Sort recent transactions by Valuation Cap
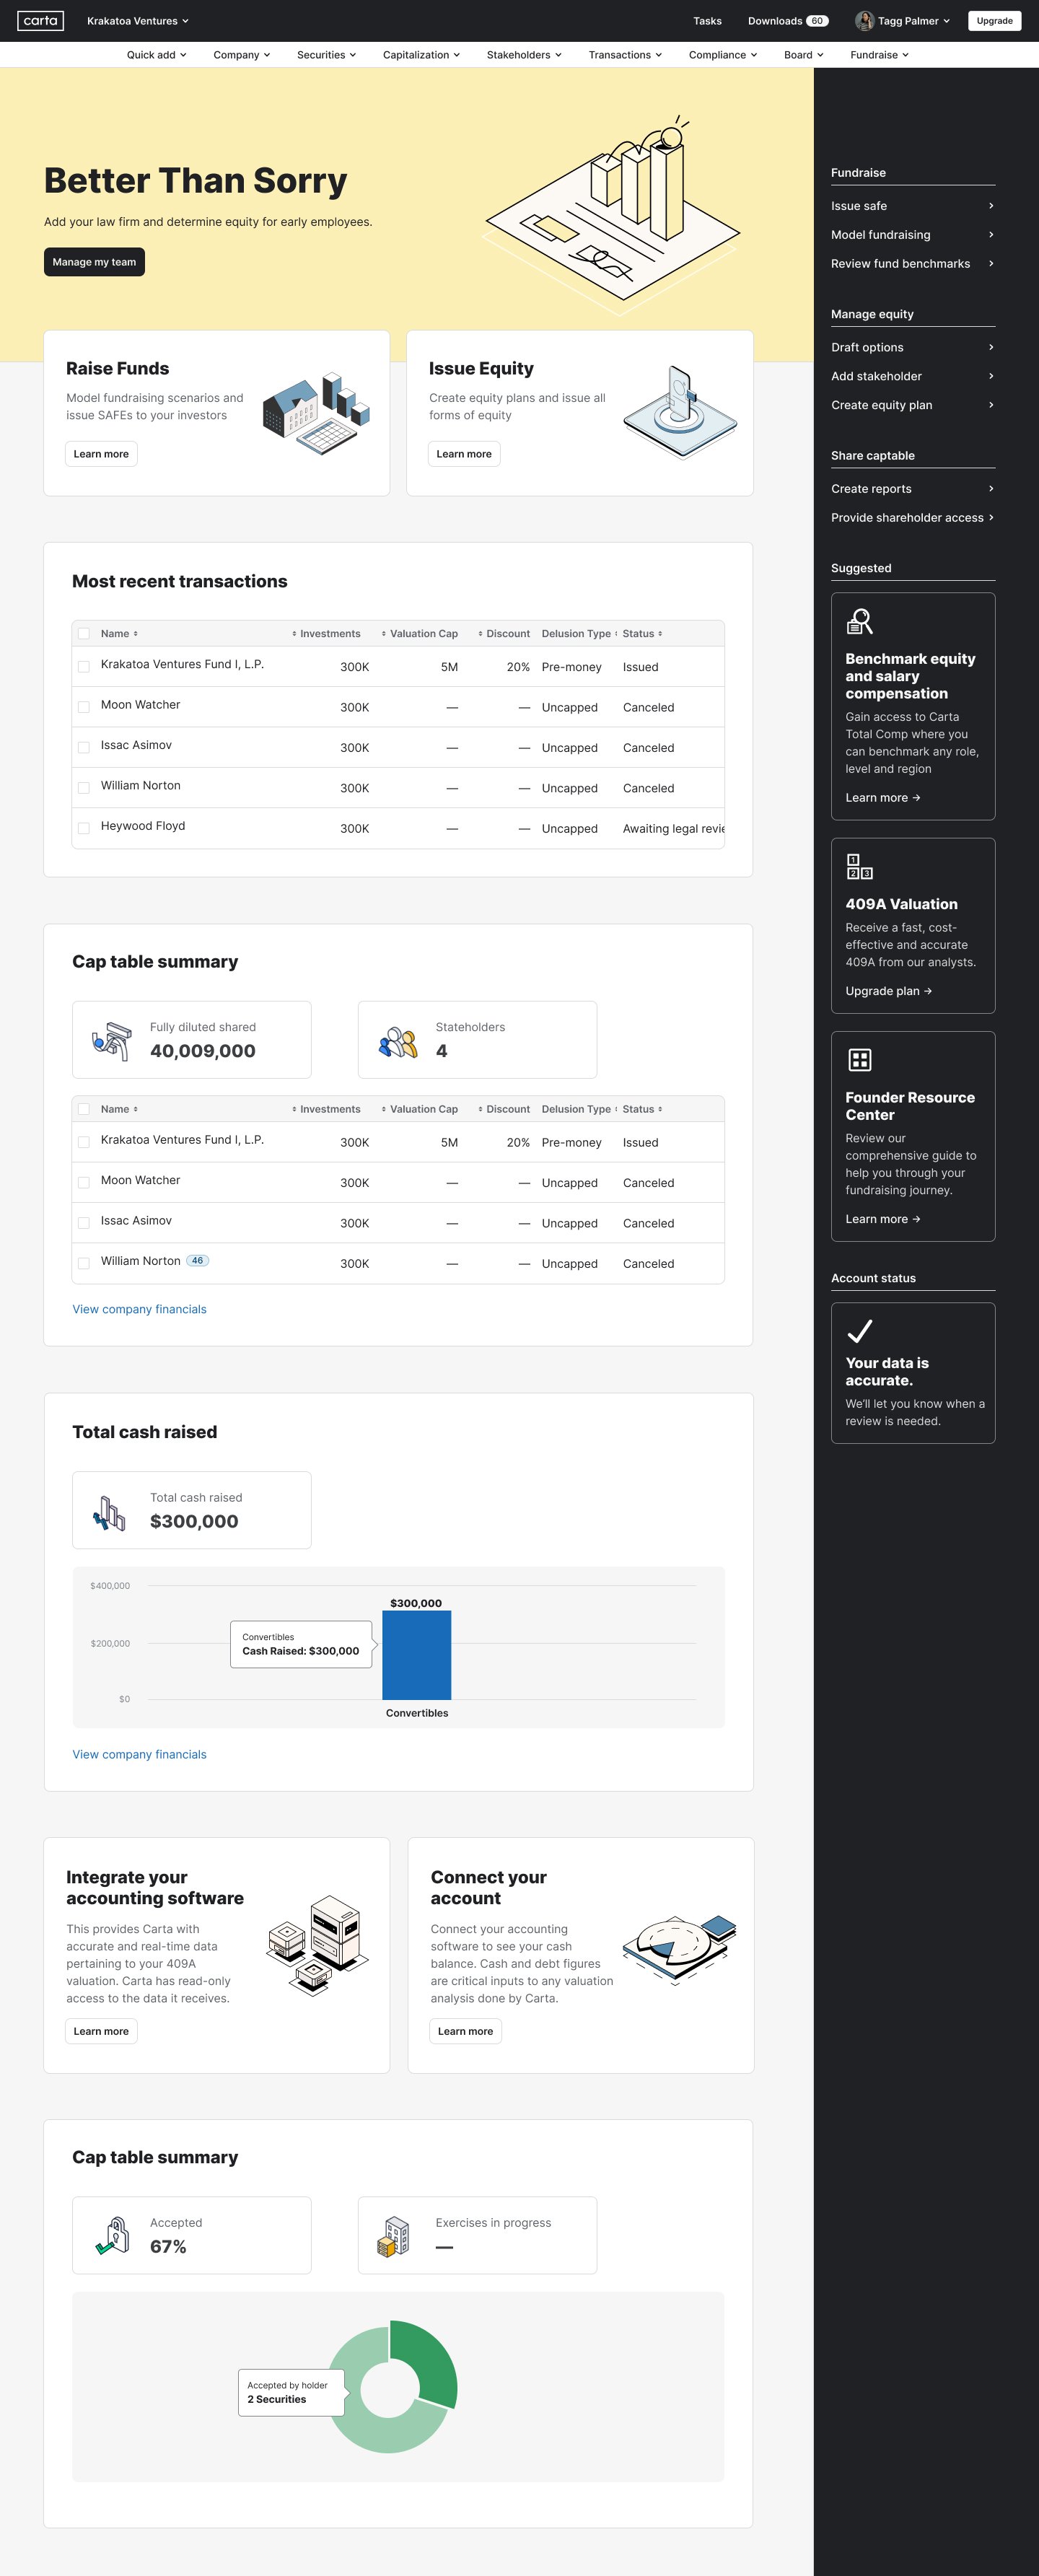 coord(419,634)
